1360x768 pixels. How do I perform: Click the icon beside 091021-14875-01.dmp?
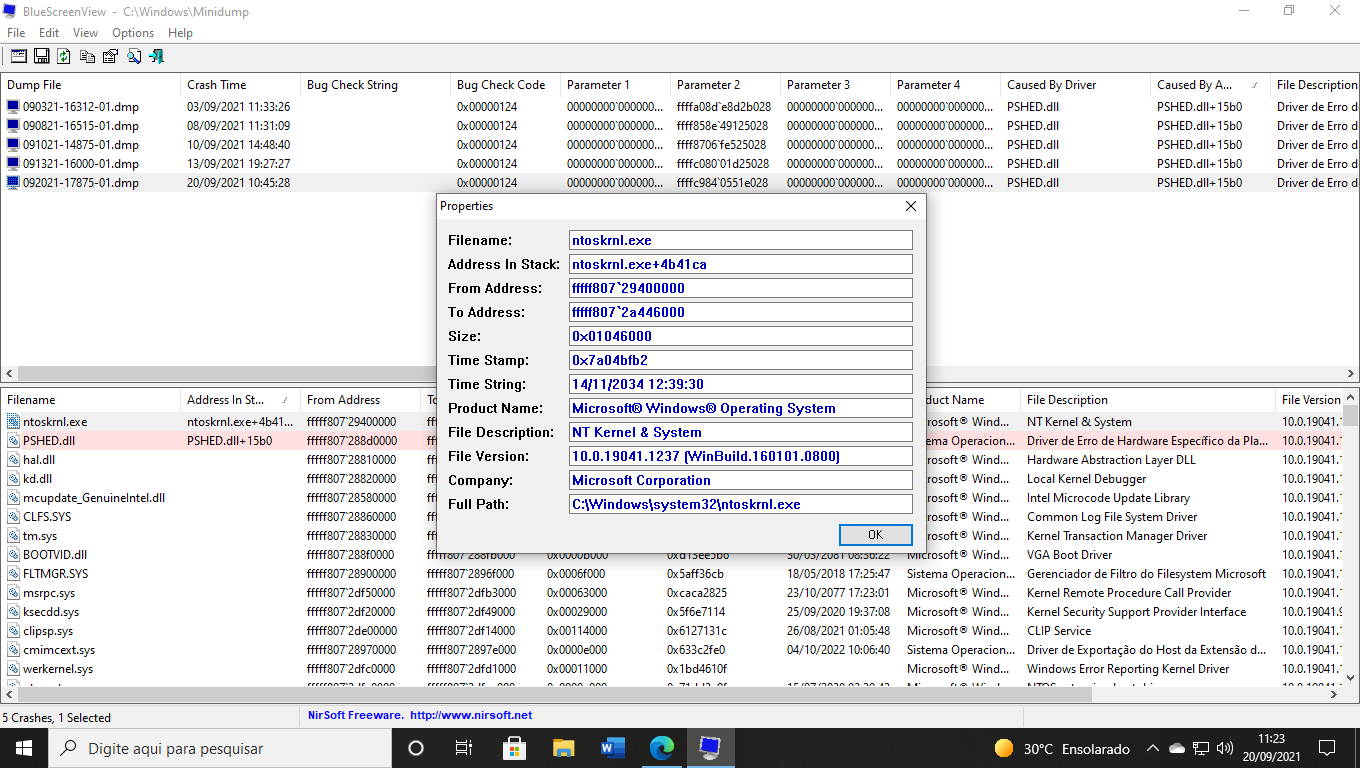(13, 145)
